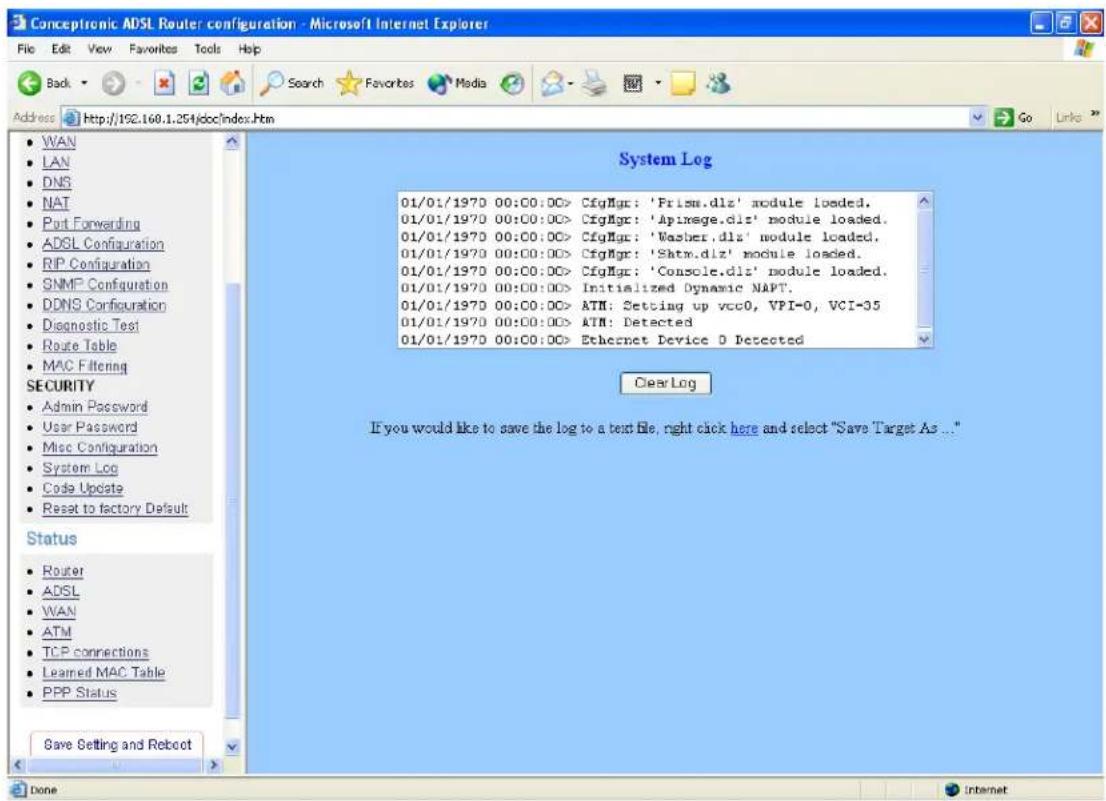
Task: Click the Mail envelope icon
Action: coord(552,84)
